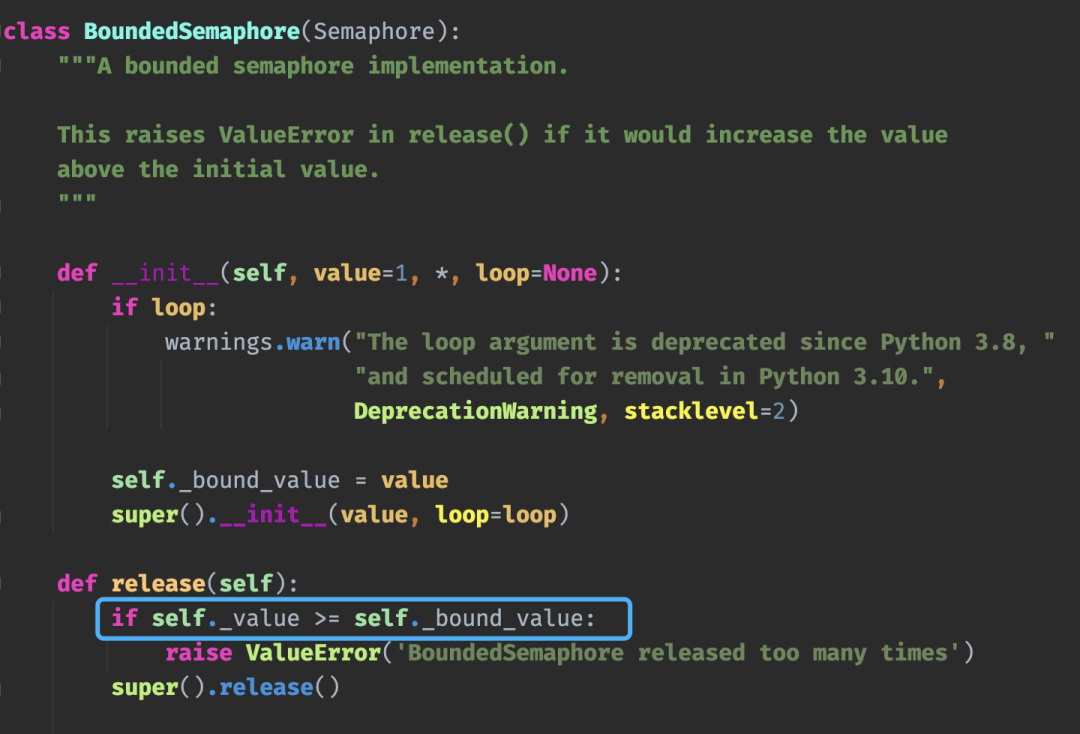Click DeprecationWarning argument

click(x=474, y=411)
